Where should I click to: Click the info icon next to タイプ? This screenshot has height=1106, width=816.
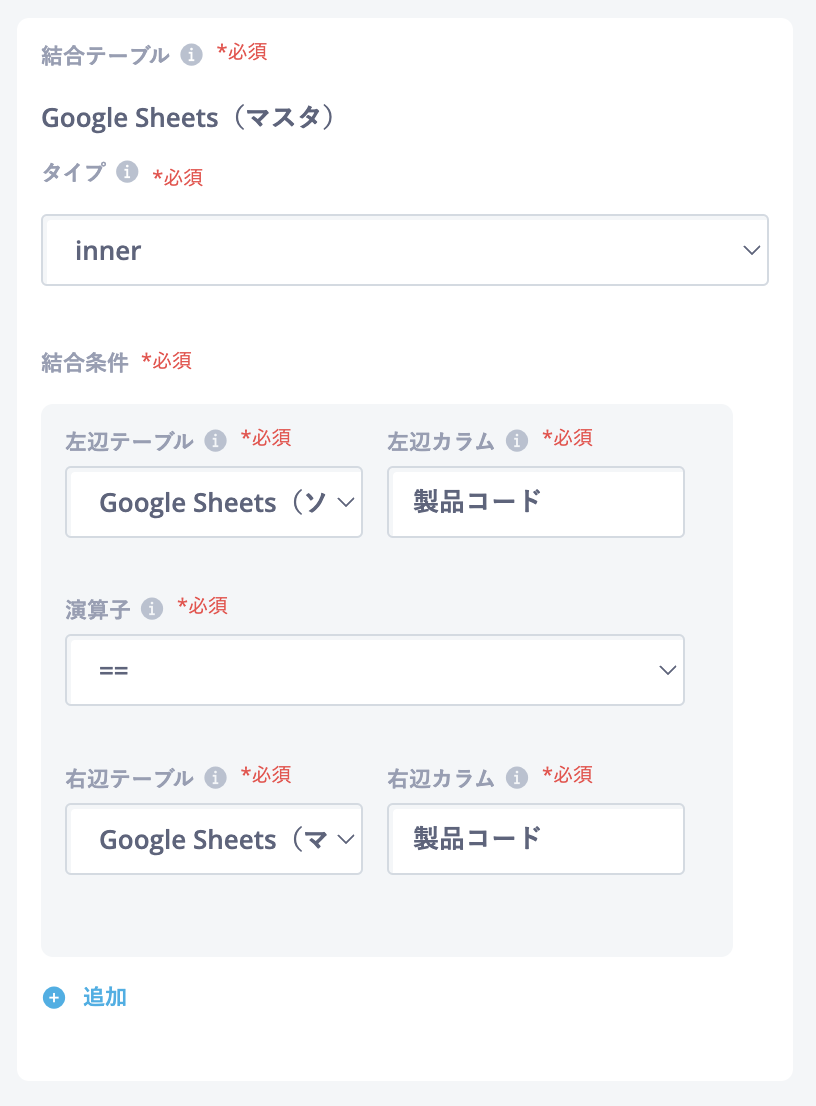(127, 171)
